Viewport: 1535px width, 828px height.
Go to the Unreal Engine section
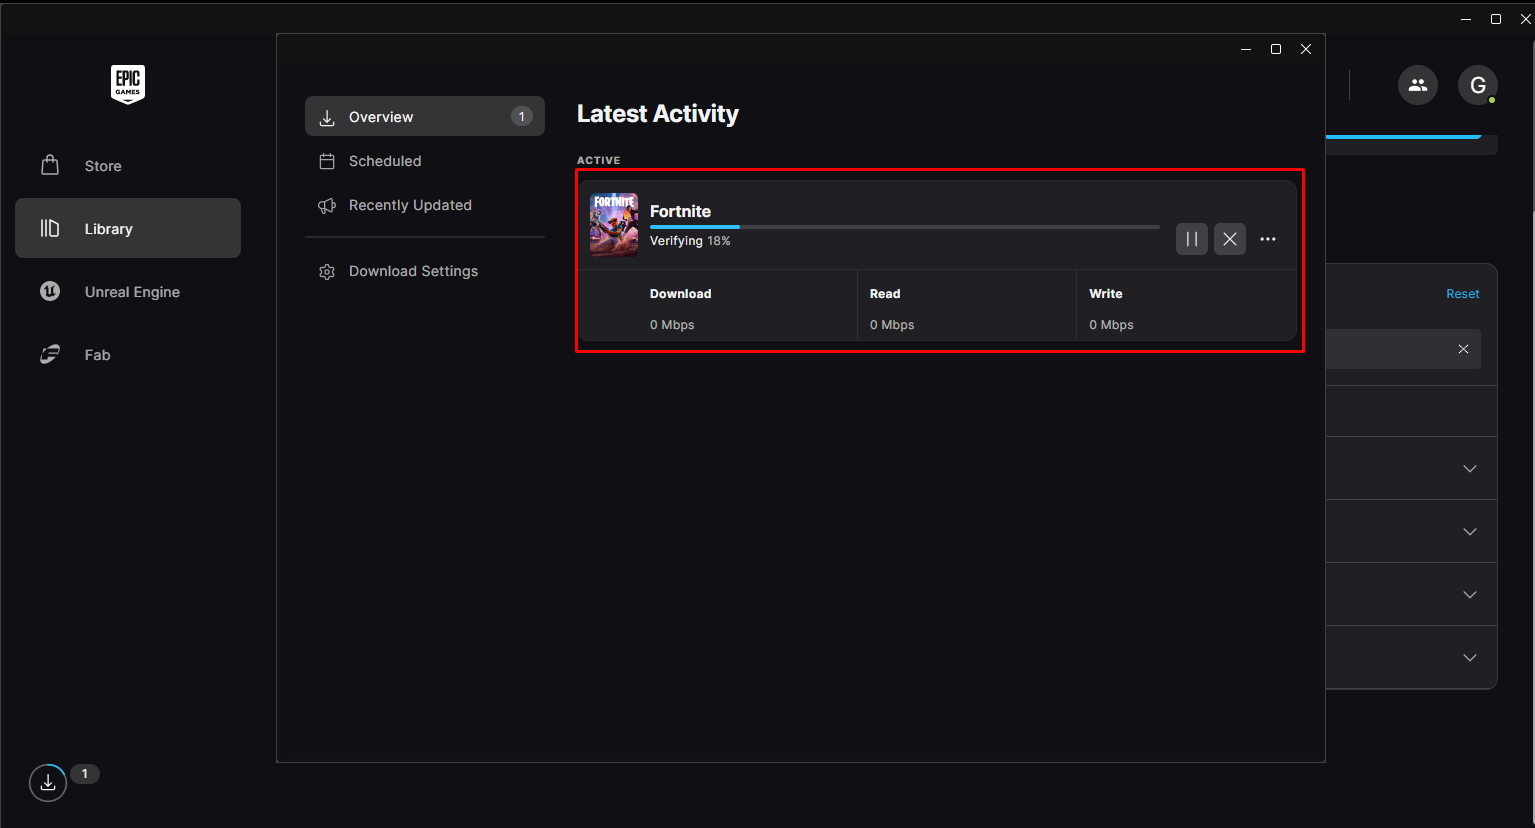[x=128, y=292]
